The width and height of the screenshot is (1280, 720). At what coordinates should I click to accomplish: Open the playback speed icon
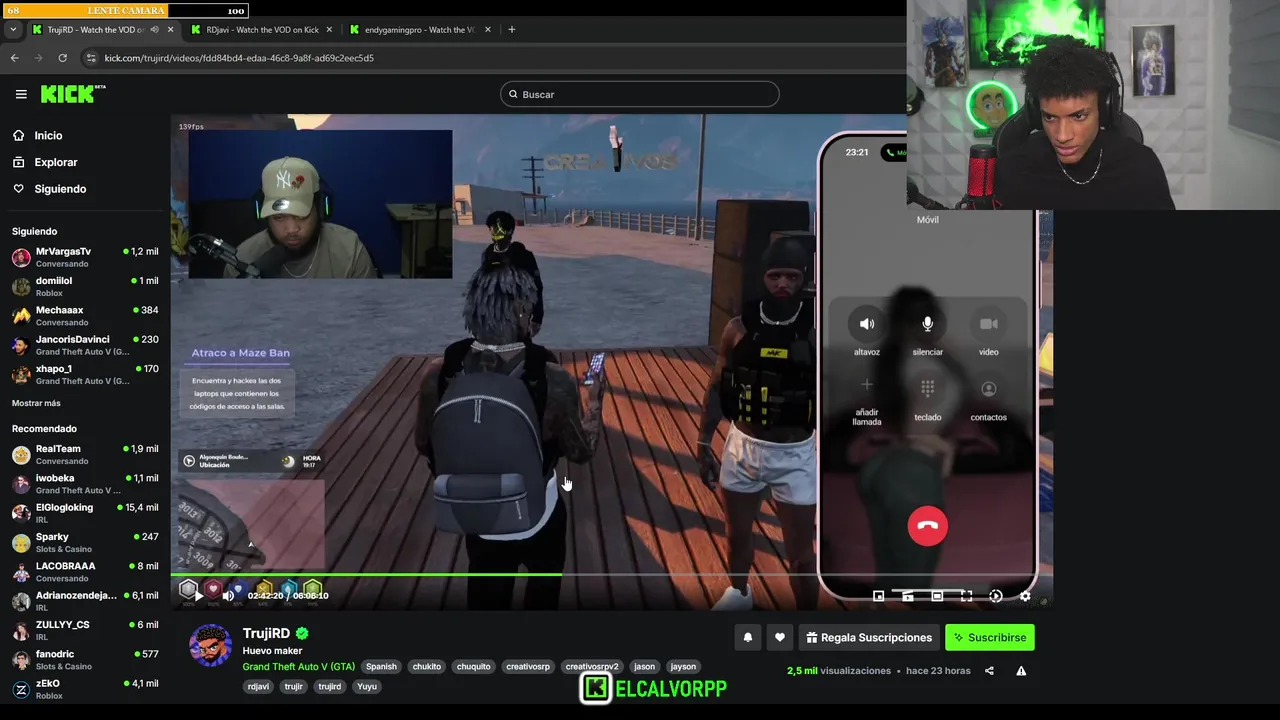tap(996, 596)
